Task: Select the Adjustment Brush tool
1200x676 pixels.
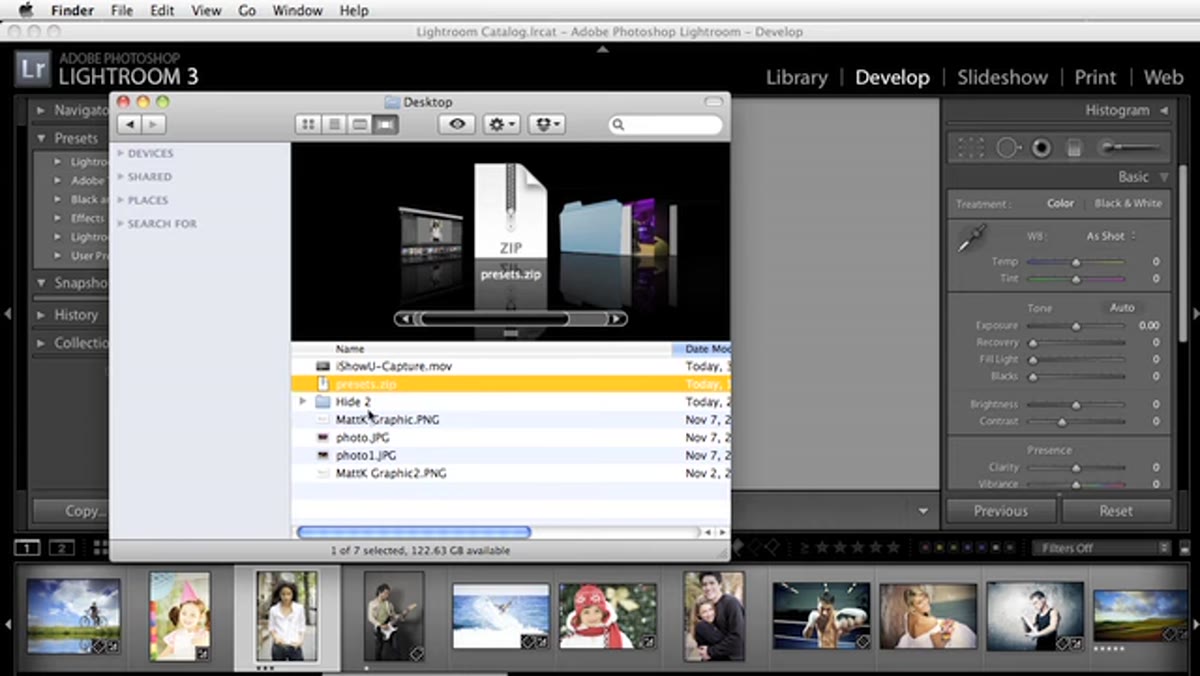Action: click(1130, 148)
